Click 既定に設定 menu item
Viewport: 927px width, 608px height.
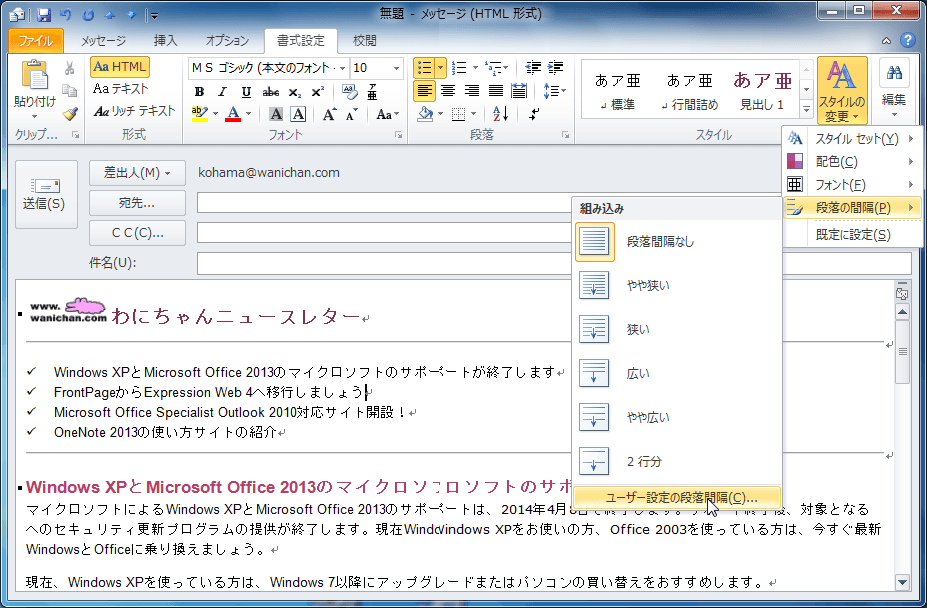pos(853,235)
